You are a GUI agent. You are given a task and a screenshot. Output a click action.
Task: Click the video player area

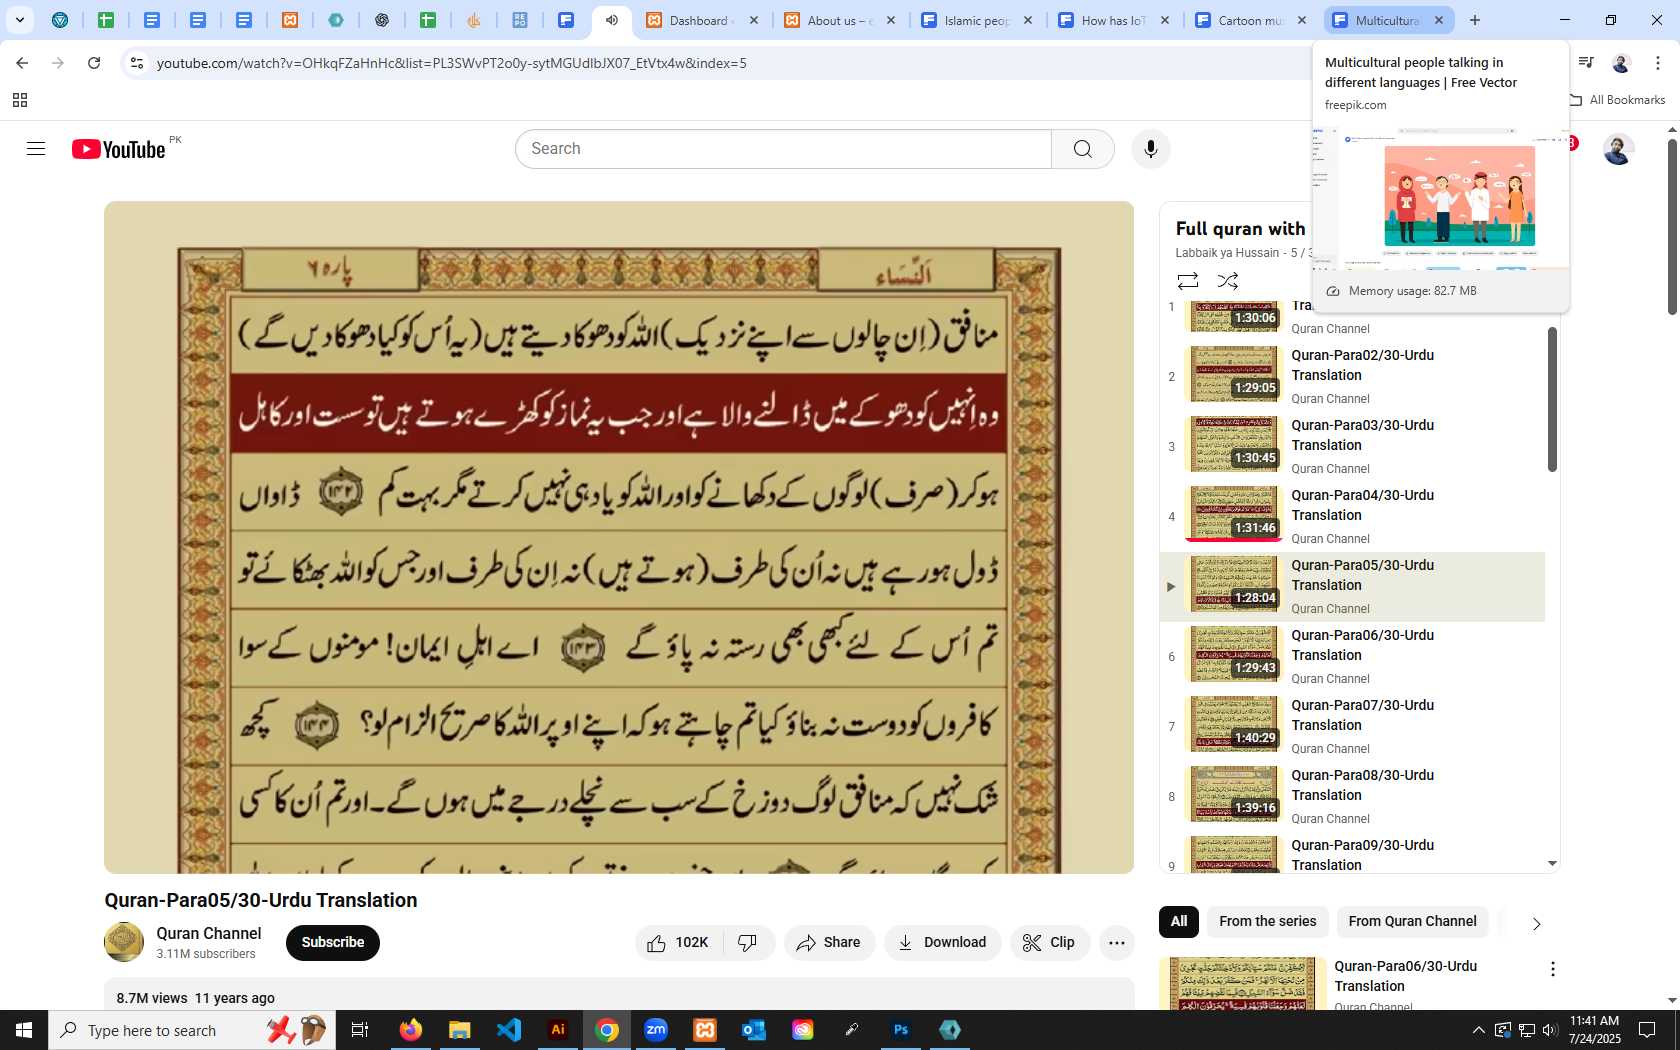[619, 537]
